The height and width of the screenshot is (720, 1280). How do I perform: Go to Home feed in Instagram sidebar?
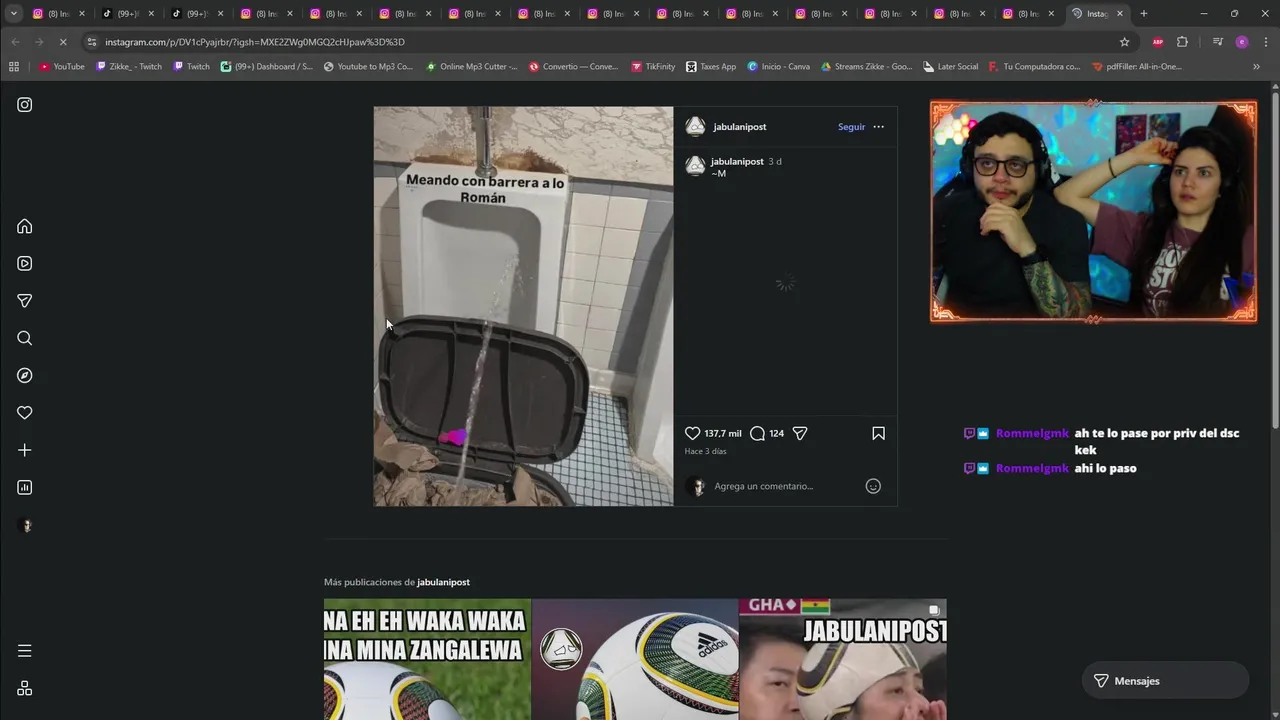tap(25, 226)
